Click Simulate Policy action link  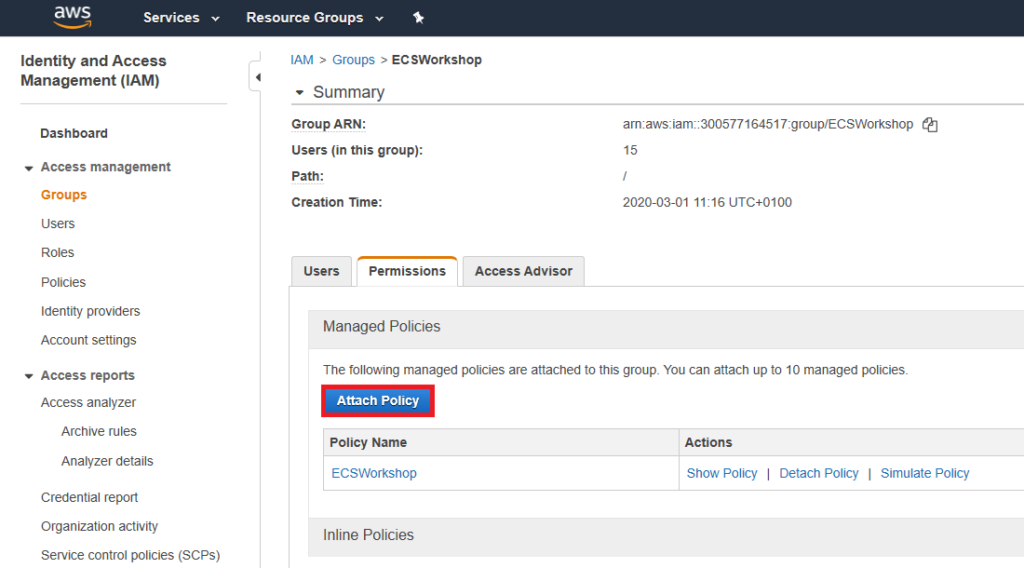point(924,473)
